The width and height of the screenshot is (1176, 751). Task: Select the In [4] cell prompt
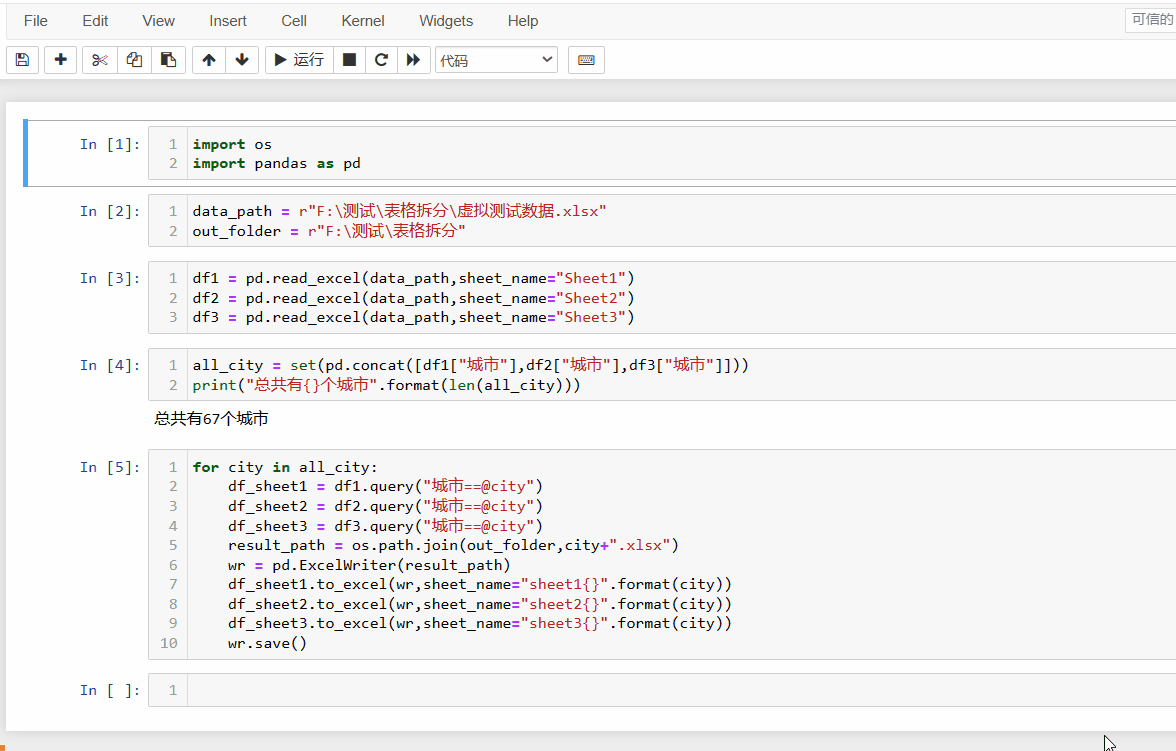click(x=110, y=365)
